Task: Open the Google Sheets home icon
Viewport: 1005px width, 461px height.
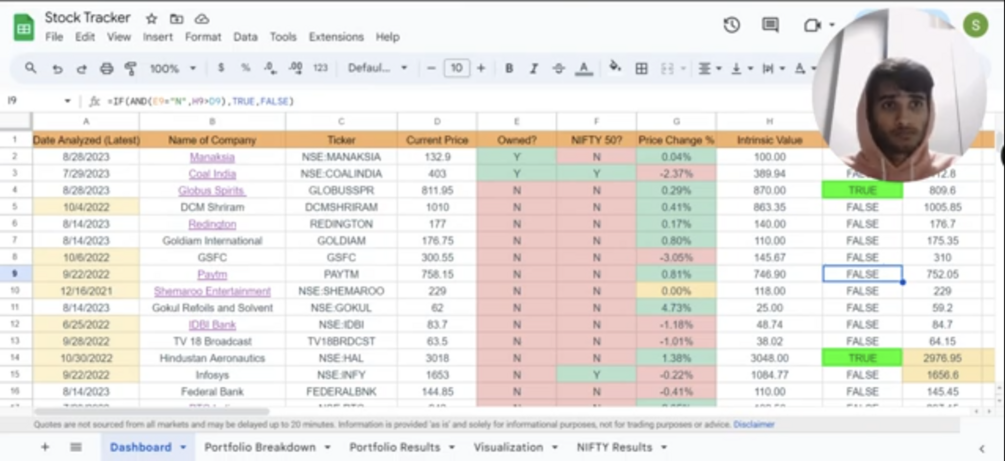Action: [x=24, y=28]
